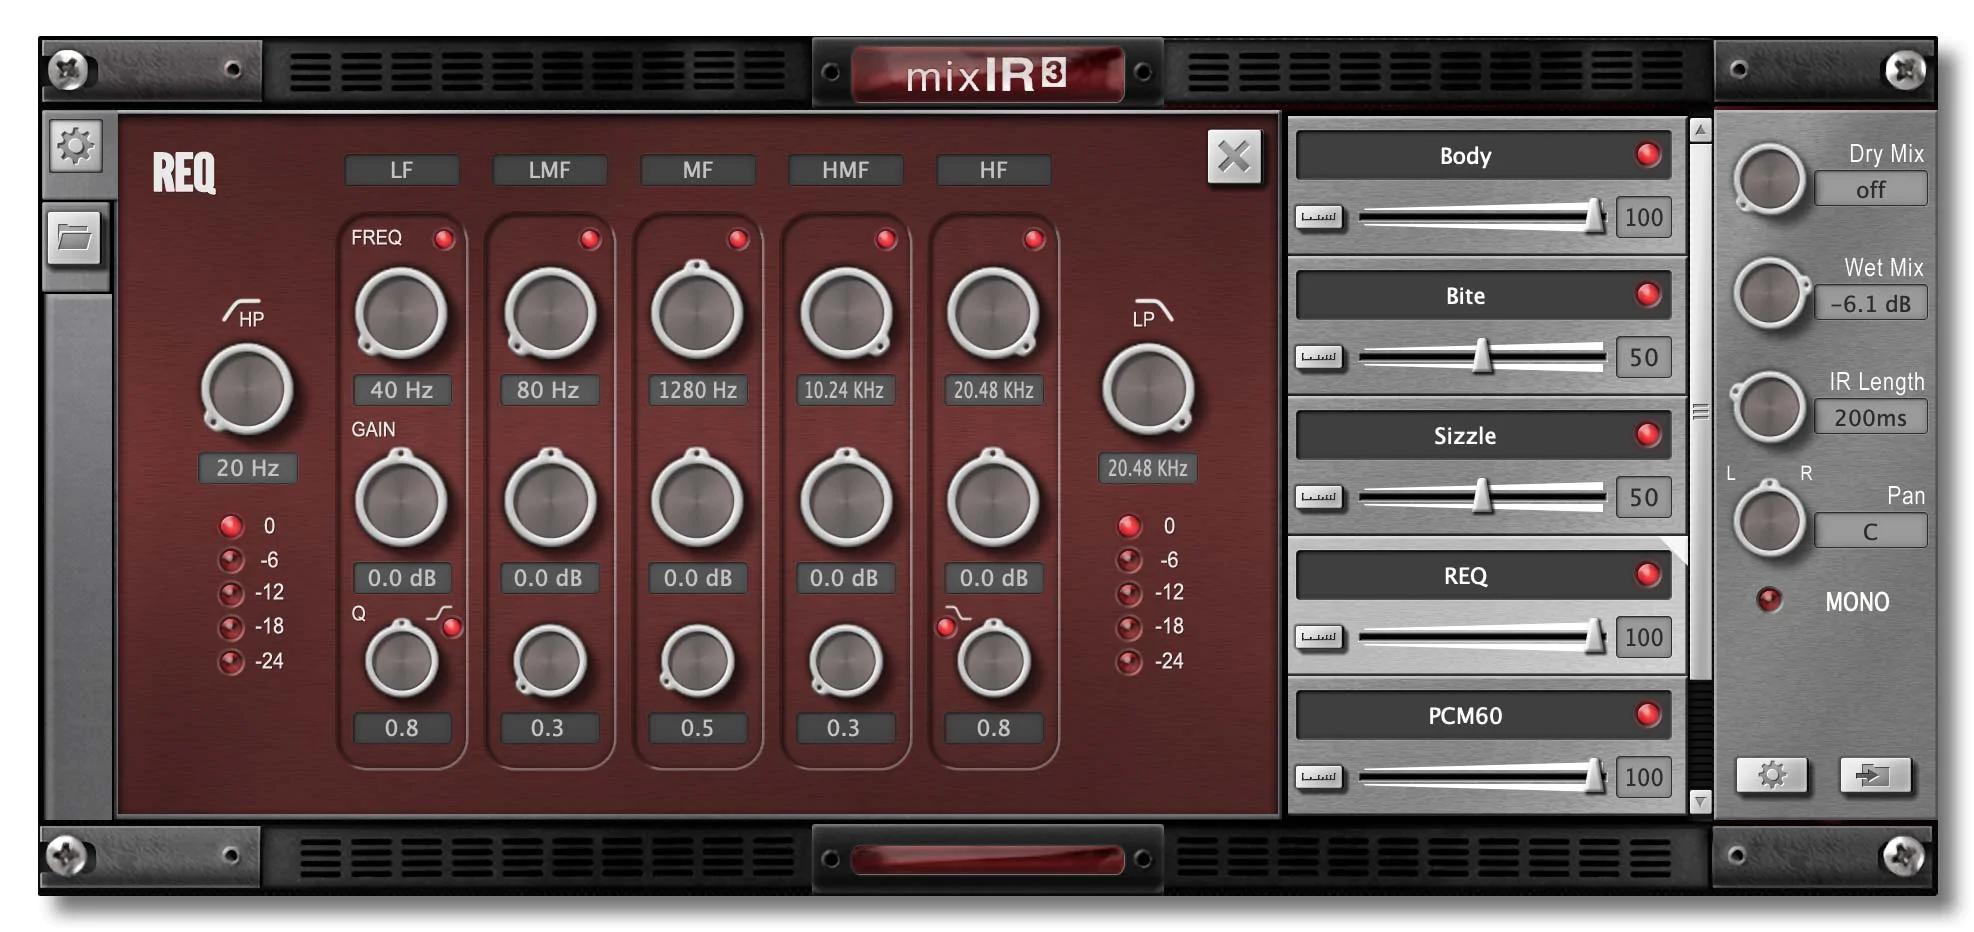The width and height of the screenshot is (1974, 932).
Task: Click the HMF Q knob
Action: point(846,661)
